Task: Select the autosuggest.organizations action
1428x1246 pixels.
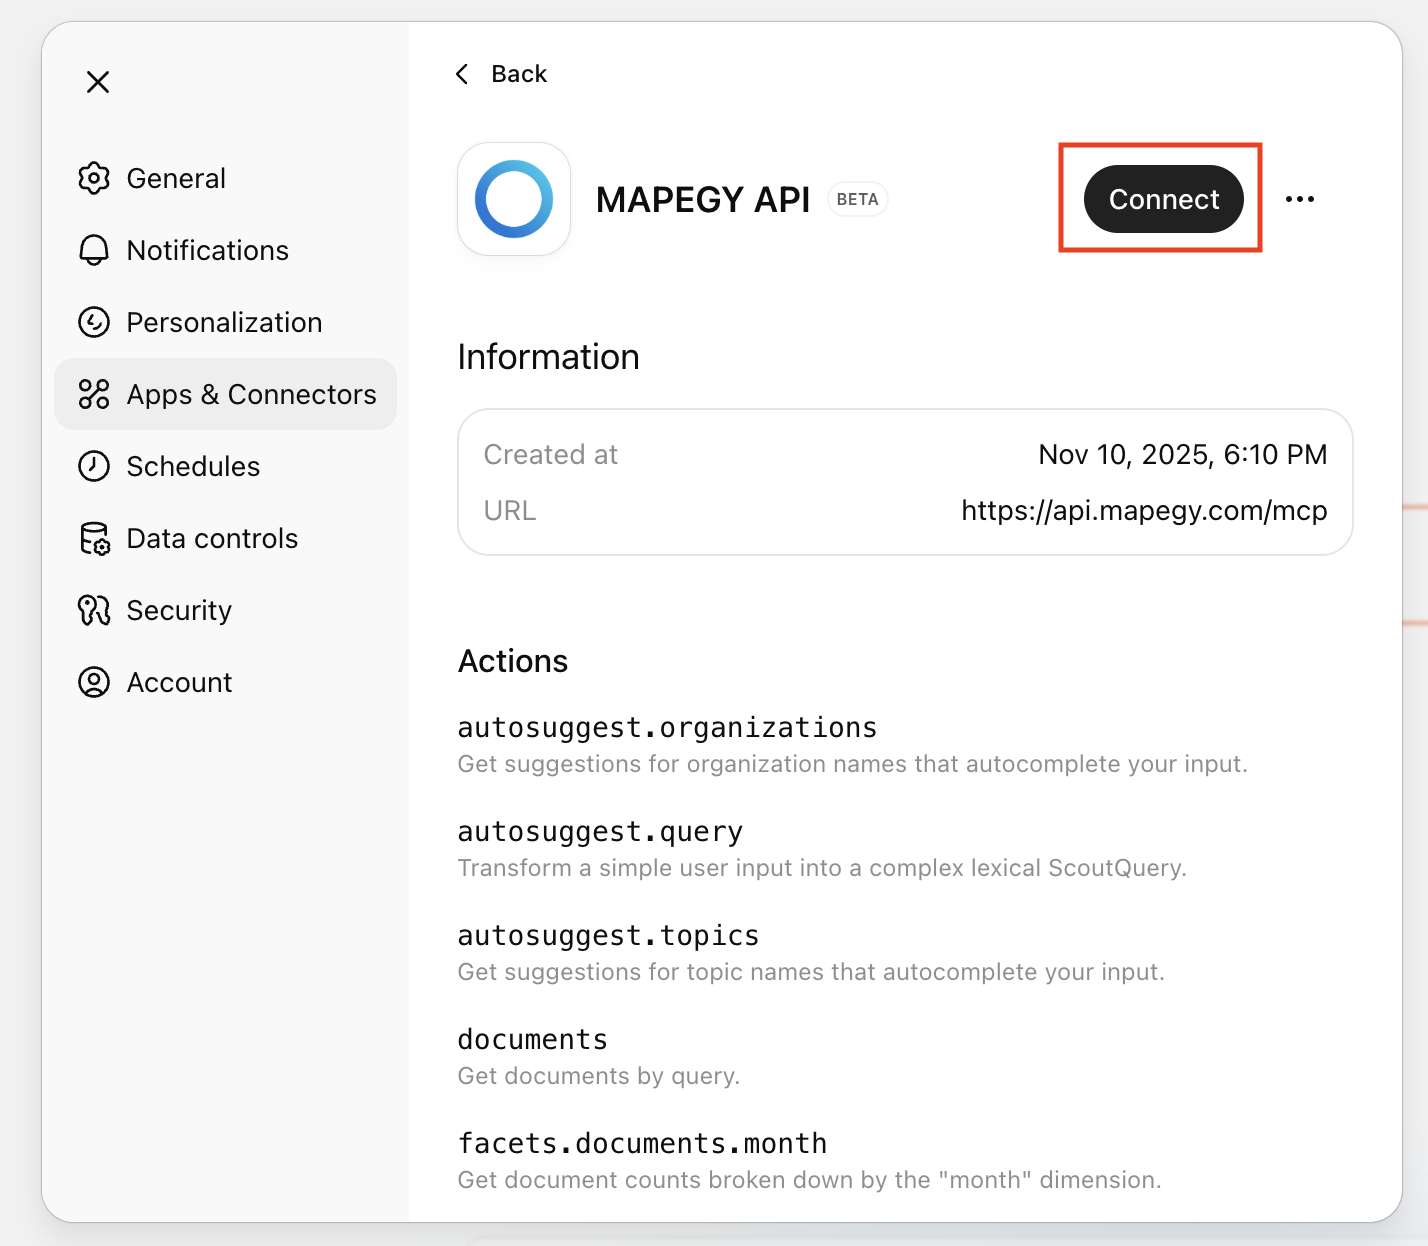Action: tap(667, 728)
